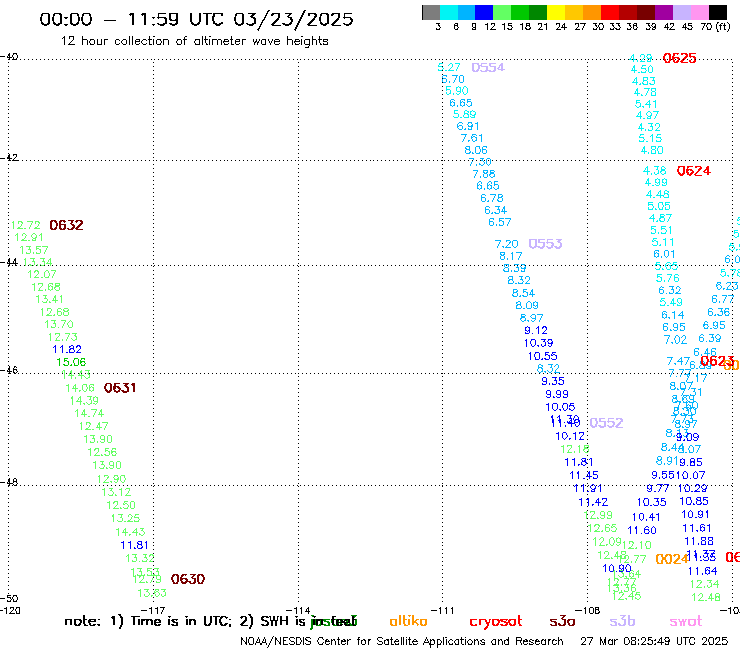Click the 15.06 wave height value
This screenshot has width=740, height=650.
[x=71, y=362]
